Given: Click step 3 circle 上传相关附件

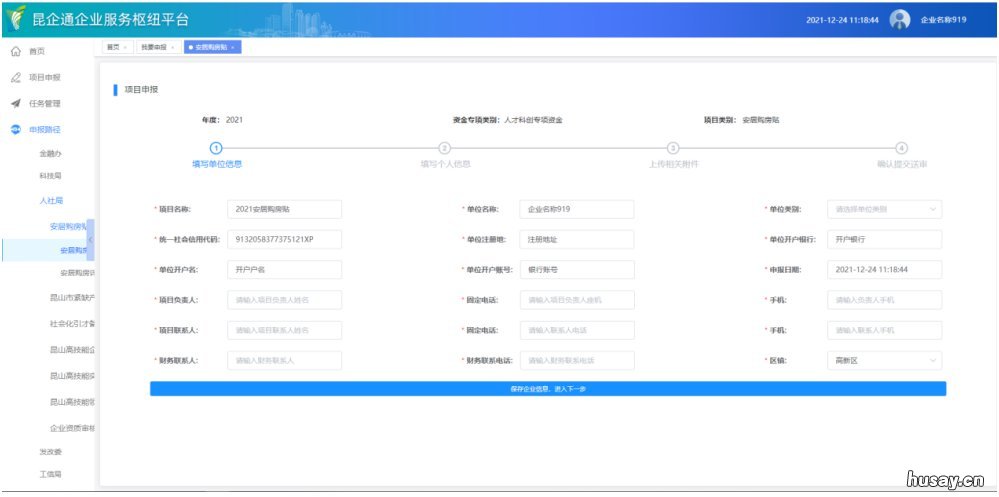Looking at the screenshot, I should tap(673, 148).
